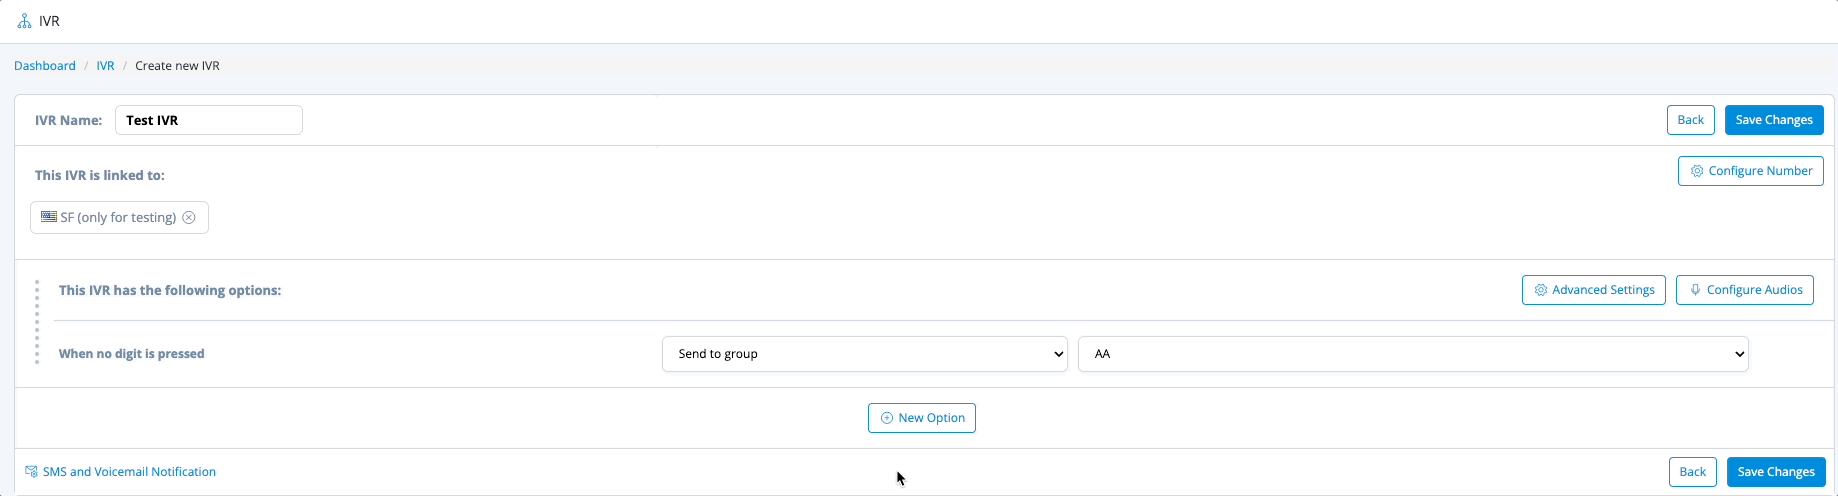Image resolution: width=1838 pixels, height=496 pixels.
Task: Navigate to IVR in the breadcrumb trail
Action: click(105, 66)
